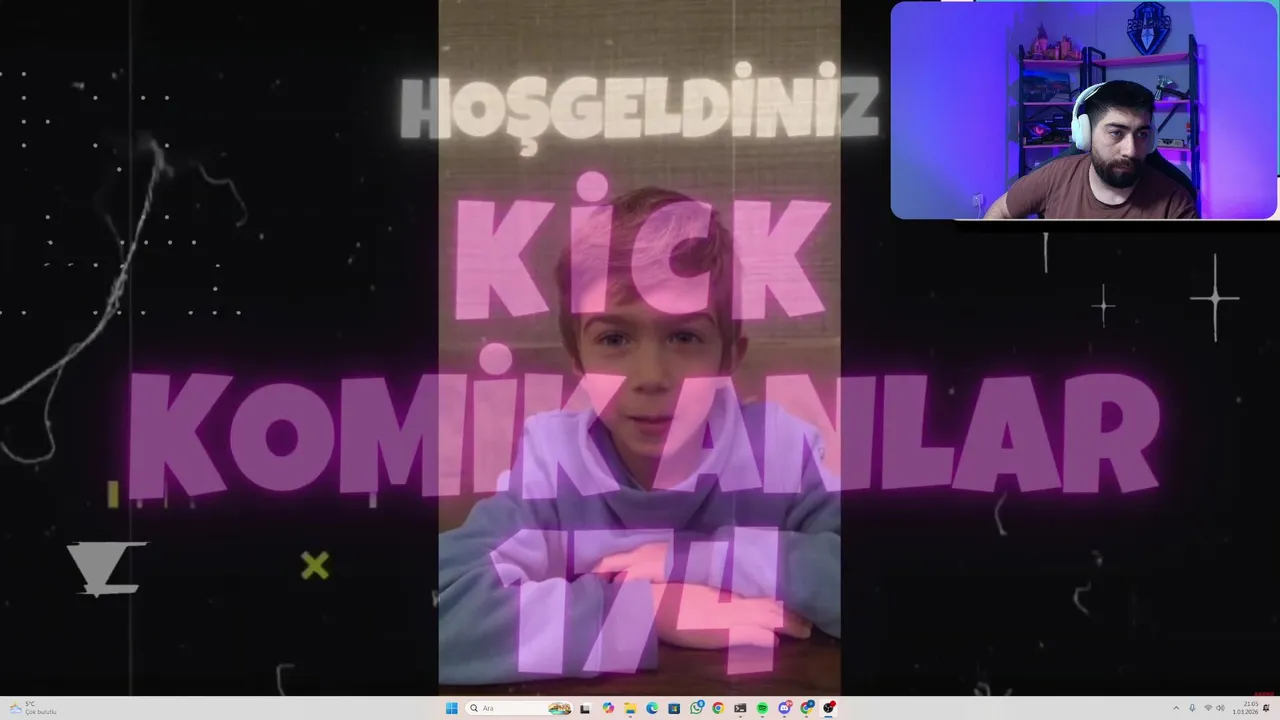Click the microphone tray icon
This screenshot has height=720, width=1280.
pyautogui.click(x=1192, y=708)
